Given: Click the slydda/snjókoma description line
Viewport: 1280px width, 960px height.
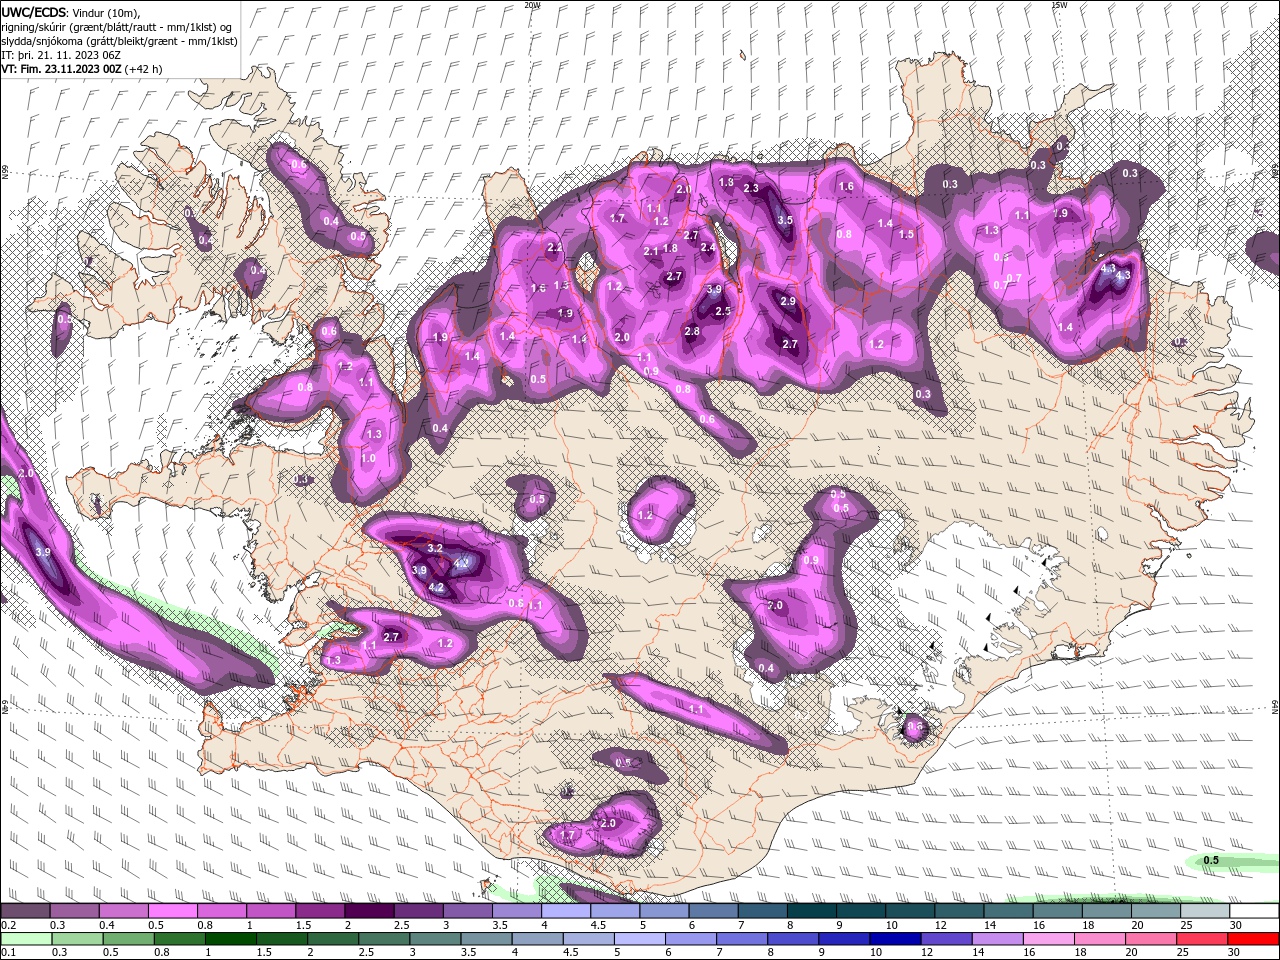Looking at the screenshot, I should click(x=119, y=41).
